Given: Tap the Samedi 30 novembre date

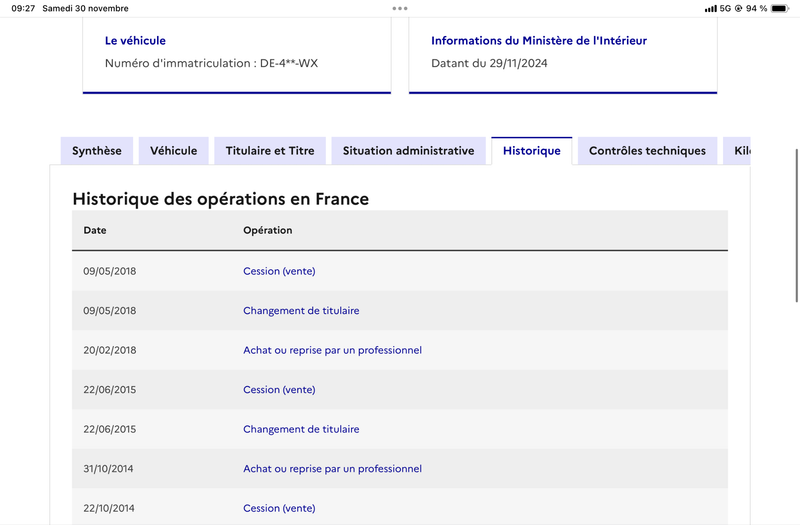Looking at the screenshot, I should click(85, 8).
